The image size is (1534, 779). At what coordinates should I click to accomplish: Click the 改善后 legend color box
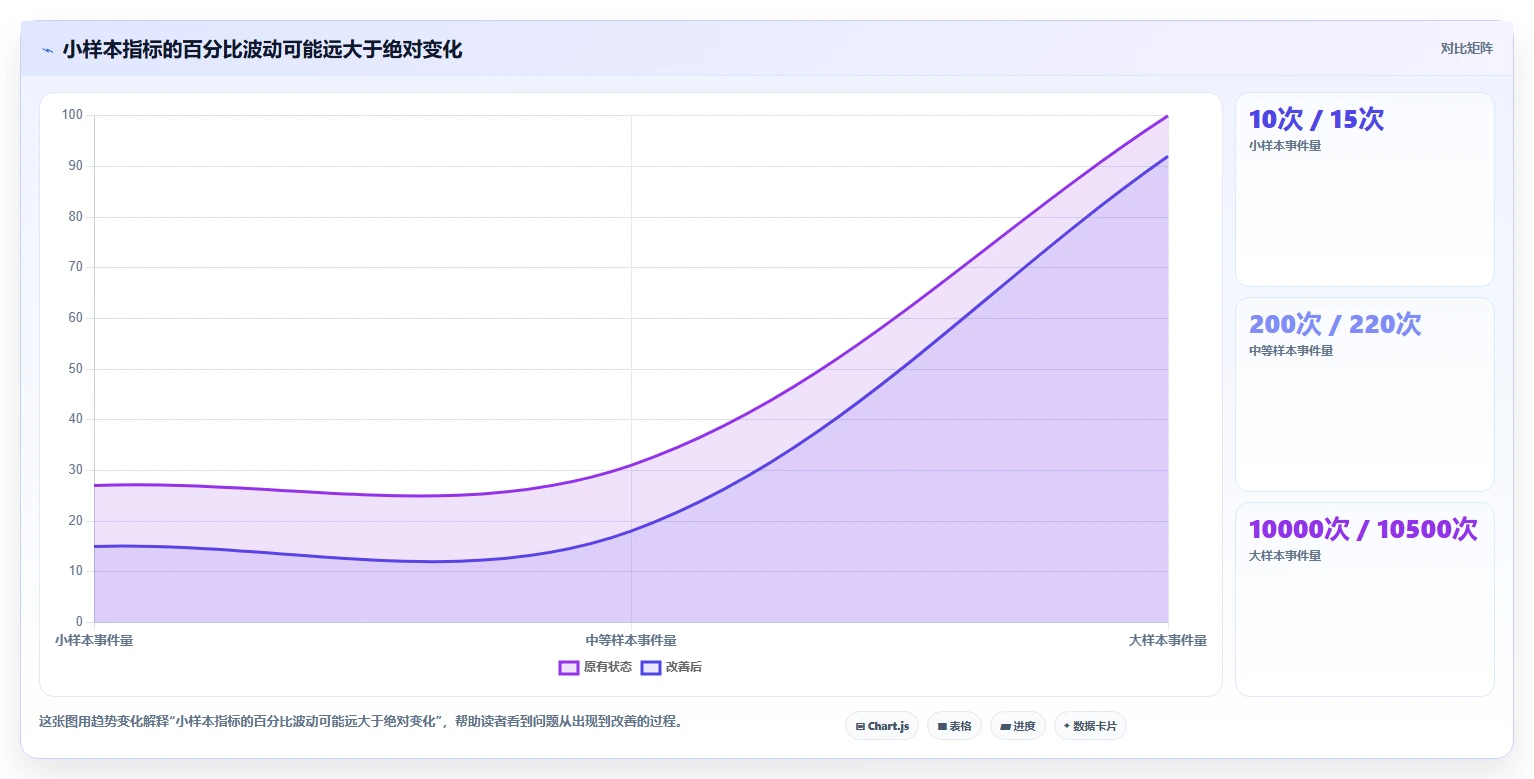click(x=651, y=667)
